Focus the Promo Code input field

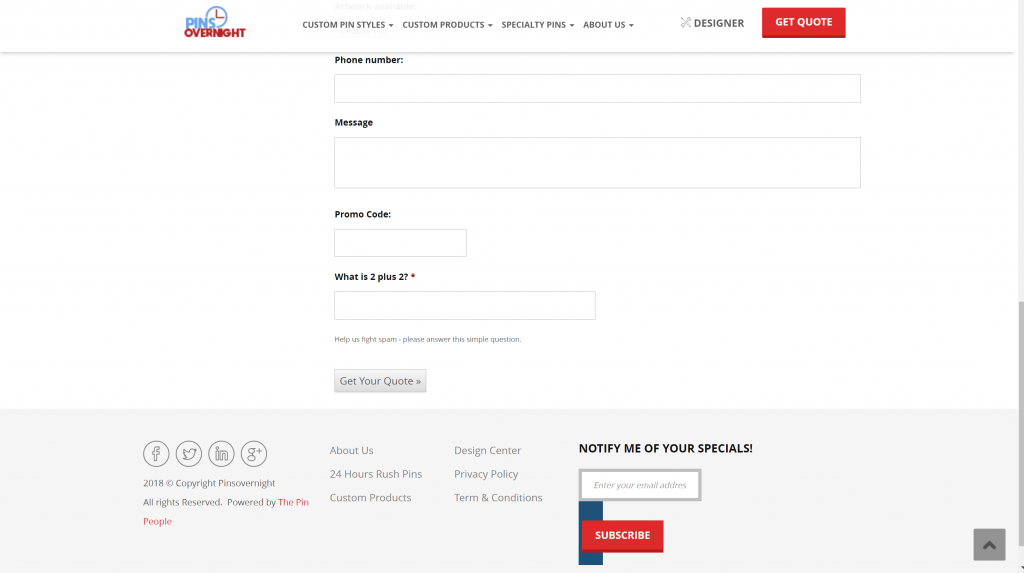coord(400,243)
